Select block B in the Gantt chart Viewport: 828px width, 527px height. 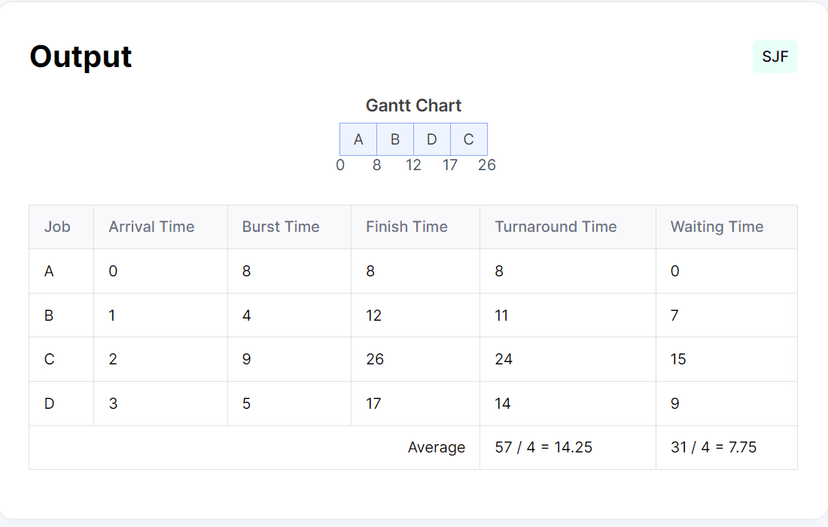(395, 139)
